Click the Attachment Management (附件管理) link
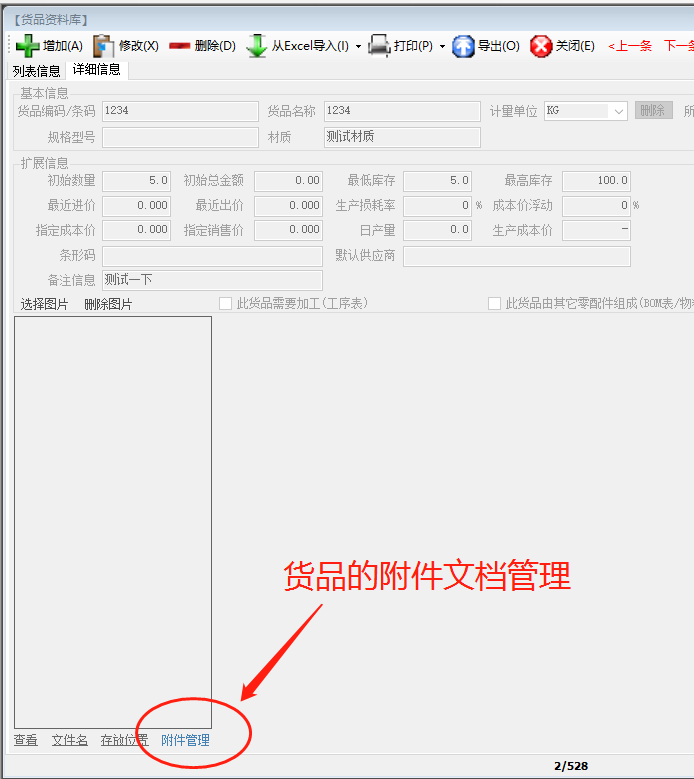Screen dimensions: 694x779 pyautogui.click(x=185, y=740)
